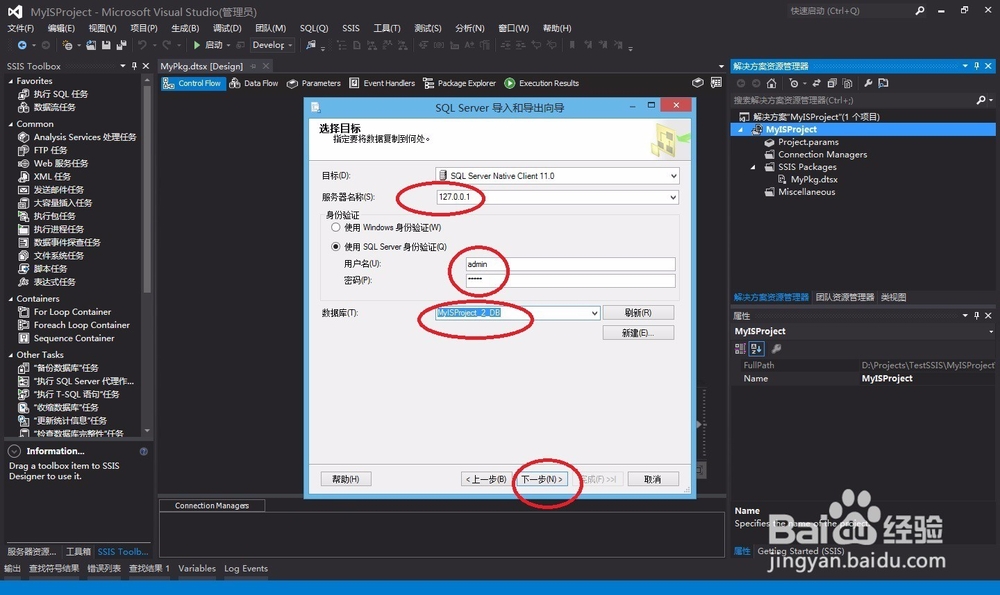Collapse the Containers group in SSIS Toolbox
The height and width of the screenshot is (595, 1000).
[11, 298]
